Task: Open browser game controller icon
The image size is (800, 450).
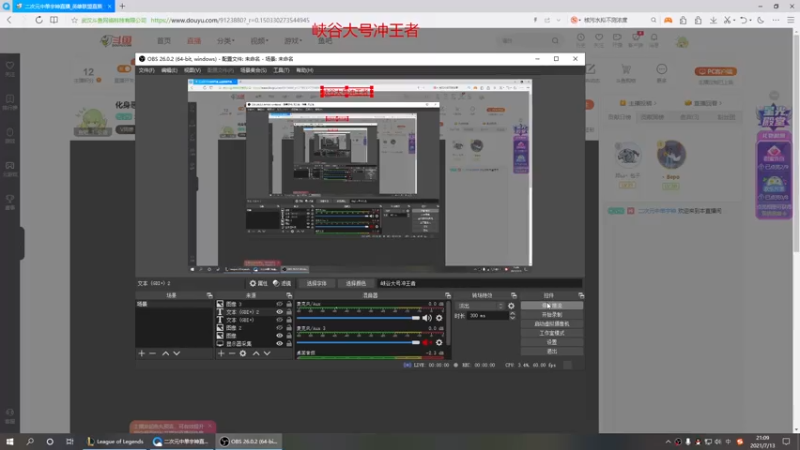Action: pos(668,20)
